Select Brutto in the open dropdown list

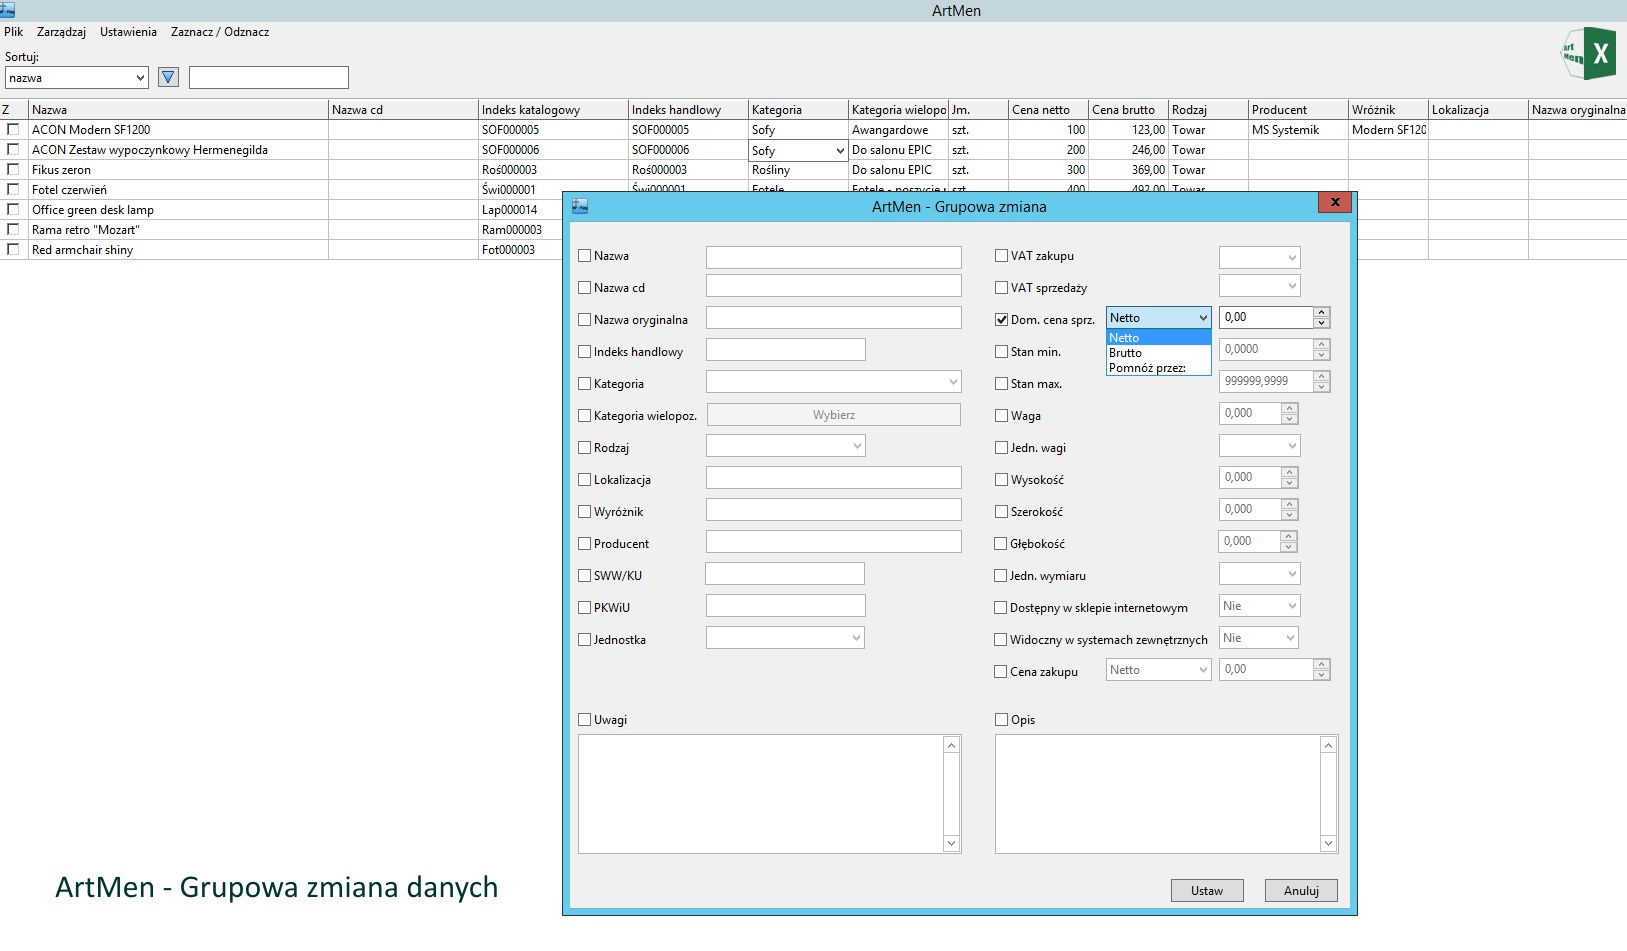[1158, 353]
